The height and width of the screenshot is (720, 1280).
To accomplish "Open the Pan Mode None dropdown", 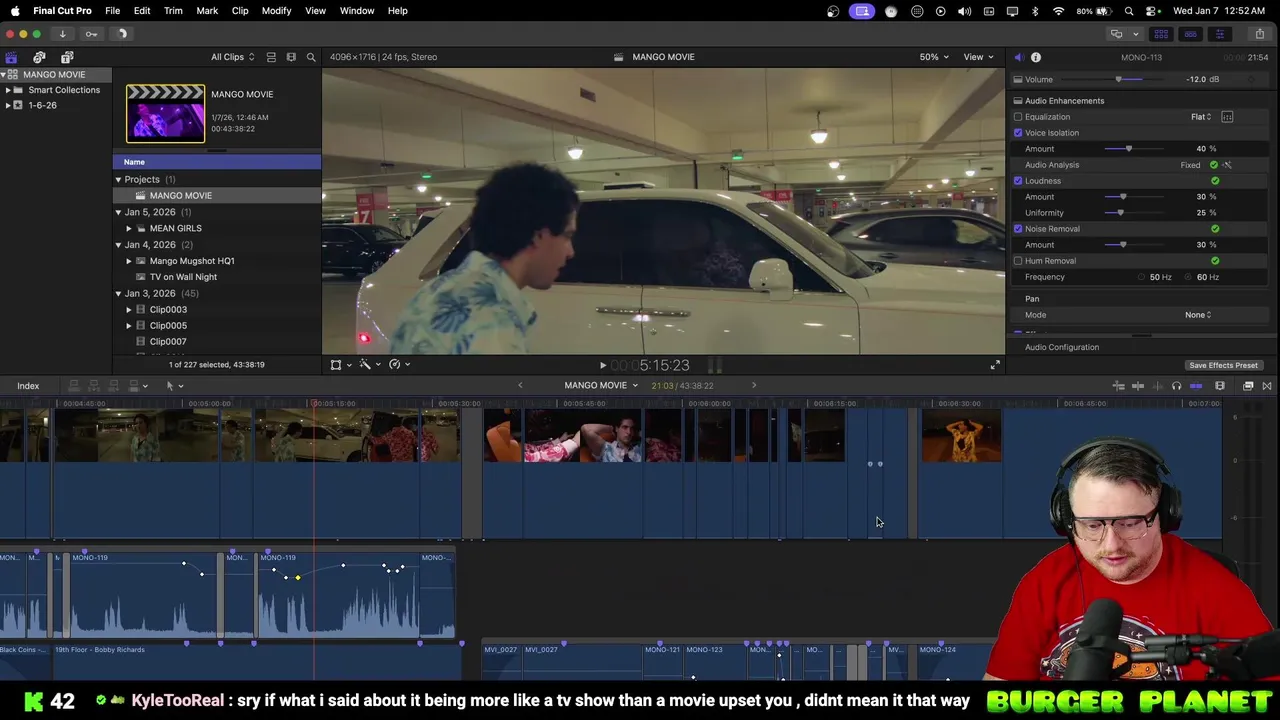I will point(1198,315).
